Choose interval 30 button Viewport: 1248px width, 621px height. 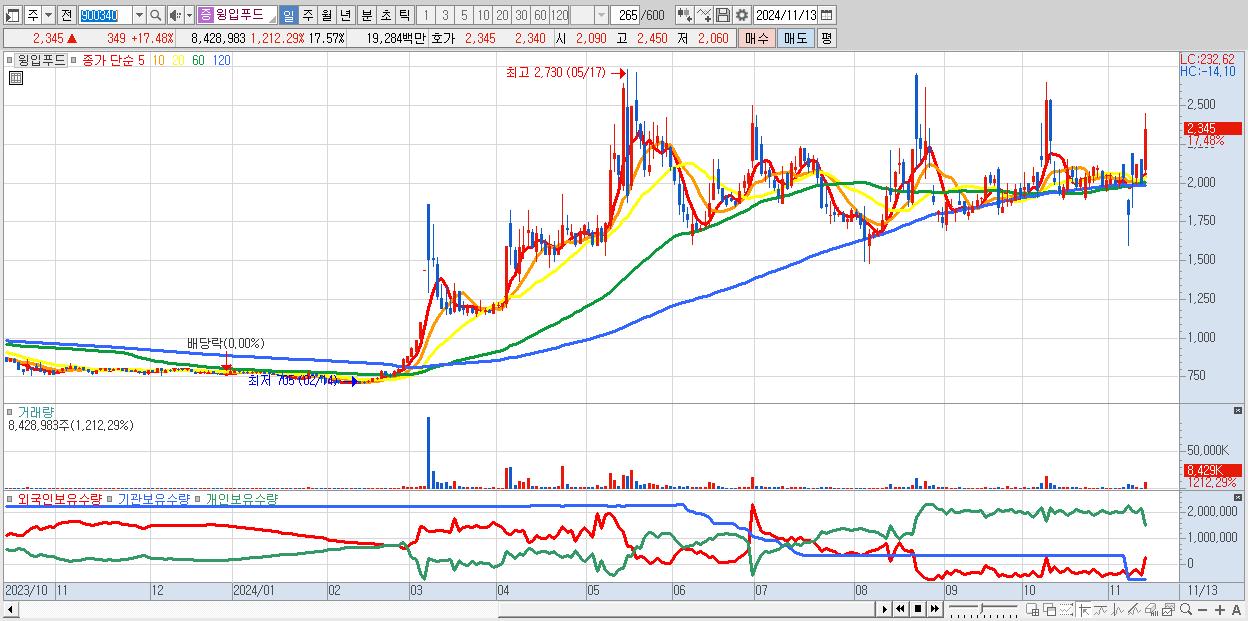point(521,15)
